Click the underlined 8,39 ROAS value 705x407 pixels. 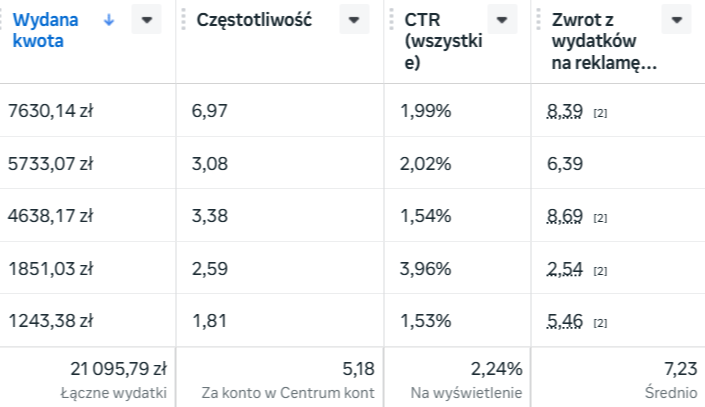click(567, 111)
